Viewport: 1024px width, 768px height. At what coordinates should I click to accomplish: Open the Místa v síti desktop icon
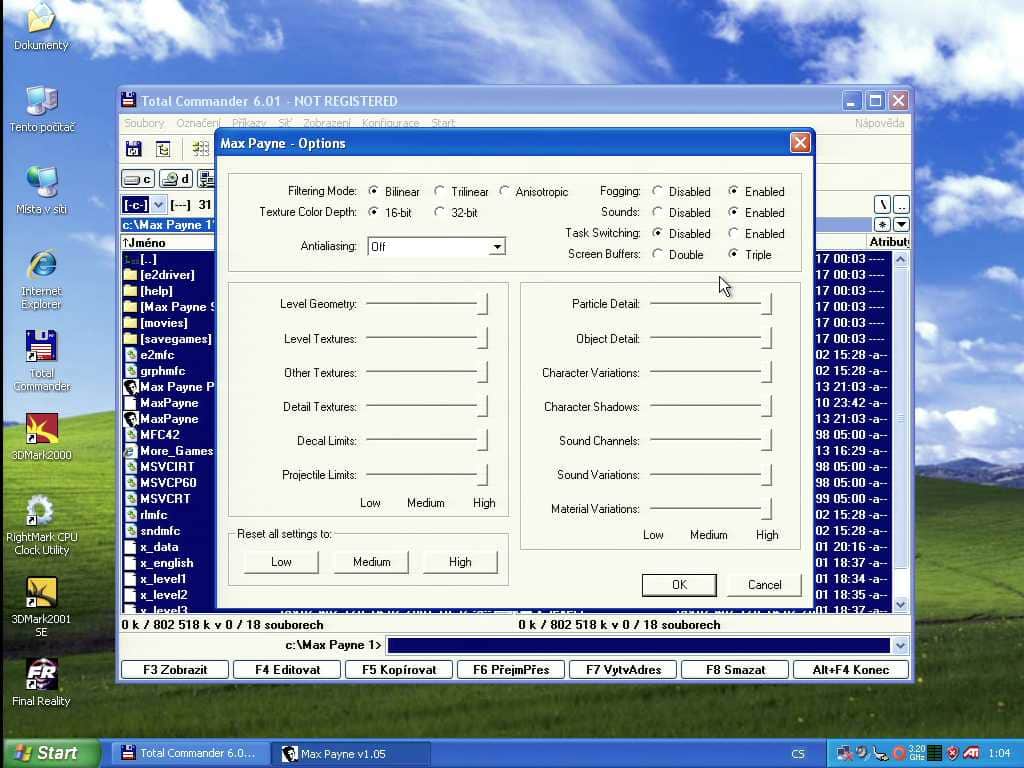(42, 190)
